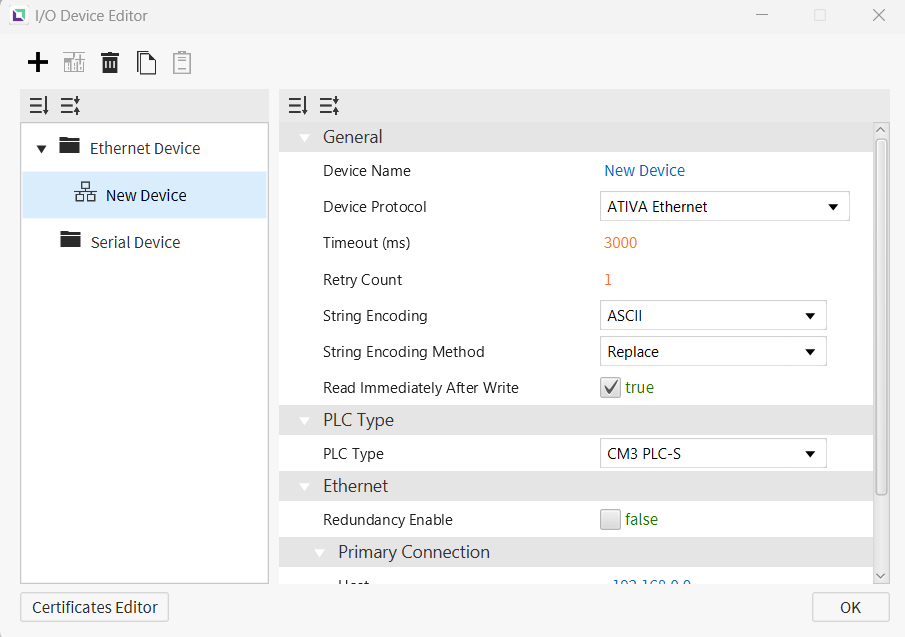Toggle Read Immediately After Write checkbox
Screen dimensions: 905x637
point(610,387)
